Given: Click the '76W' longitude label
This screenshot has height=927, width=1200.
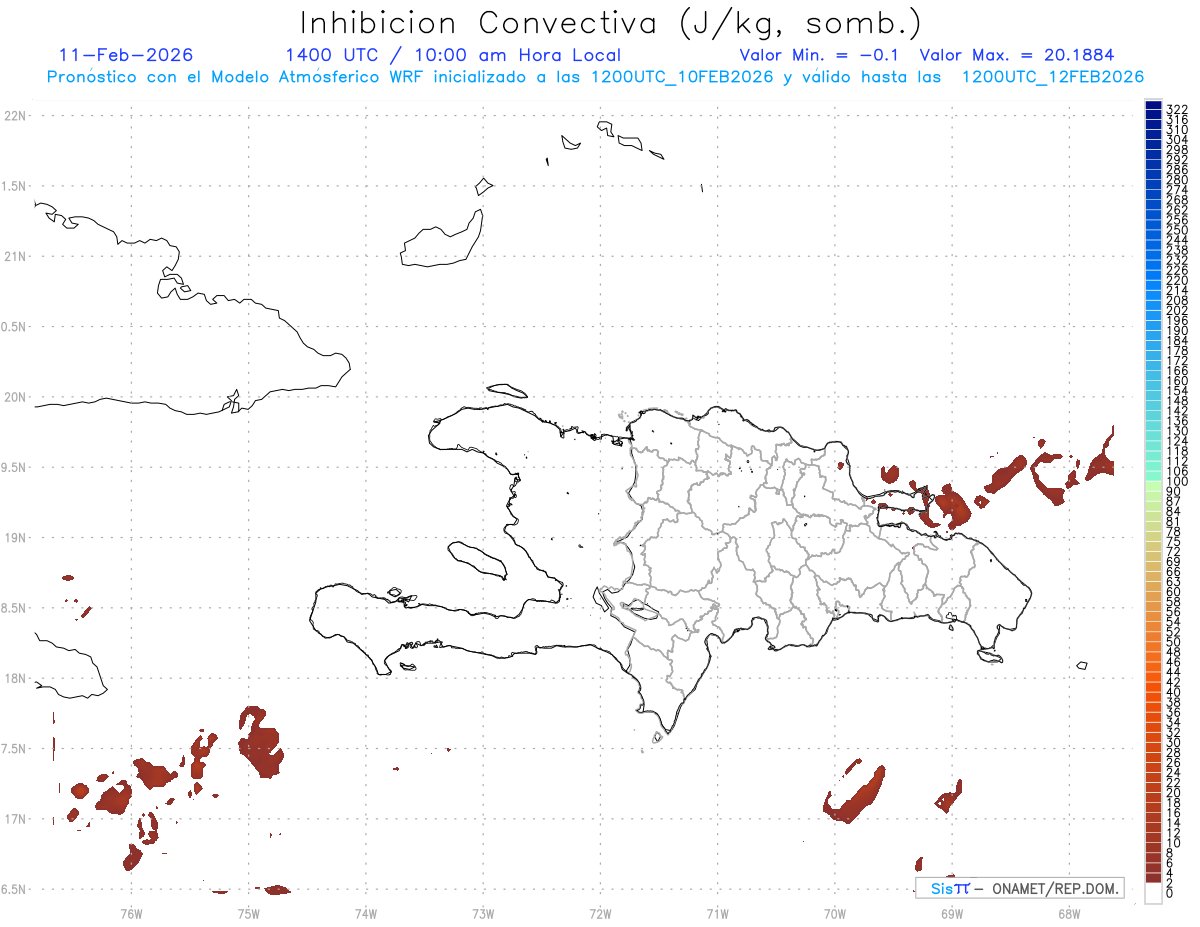Looking at the screenshot, I should click(x=131, y=913).
